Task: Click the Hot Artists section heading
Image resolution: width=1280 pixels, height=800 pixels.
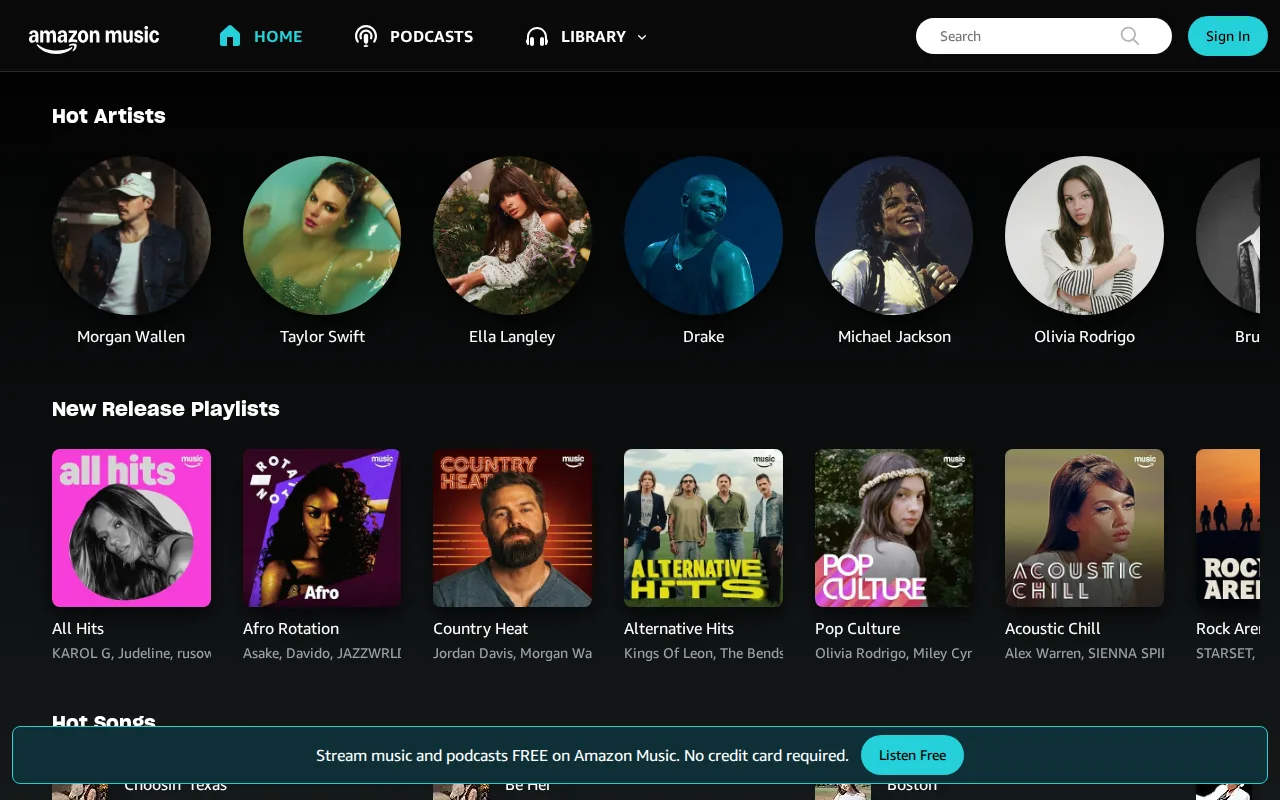Action: click(109, 116)
